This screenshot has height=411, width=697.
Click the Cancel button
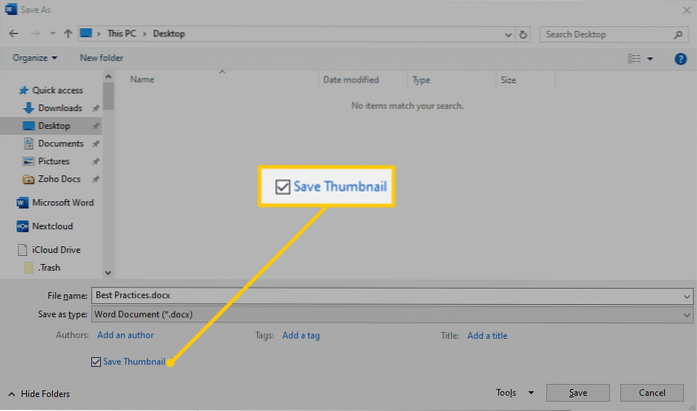(652, 393)
